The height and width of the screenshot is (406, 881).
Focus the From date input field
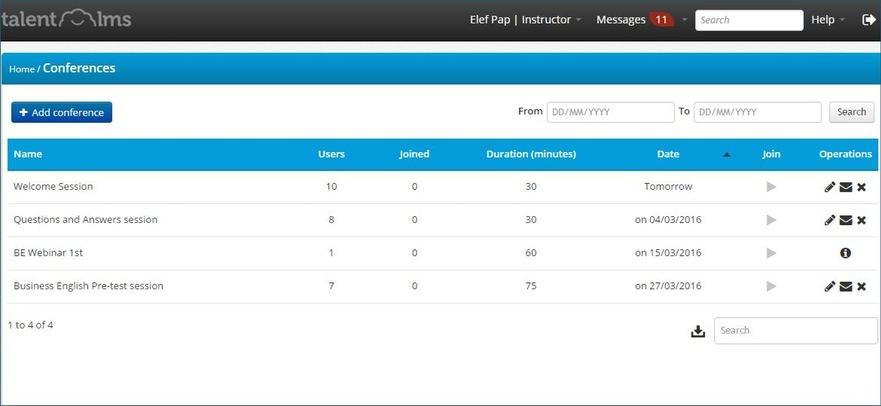tap(610, 112)
